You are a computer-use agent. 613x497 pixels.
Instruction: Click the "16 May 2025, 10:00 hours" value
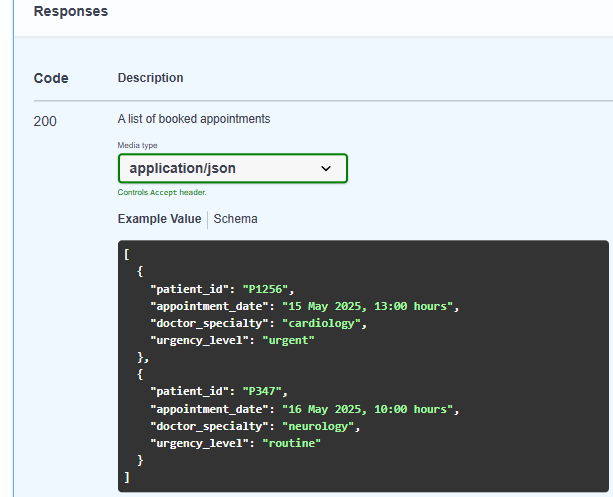pyautogui.click(x=367, y=409)
